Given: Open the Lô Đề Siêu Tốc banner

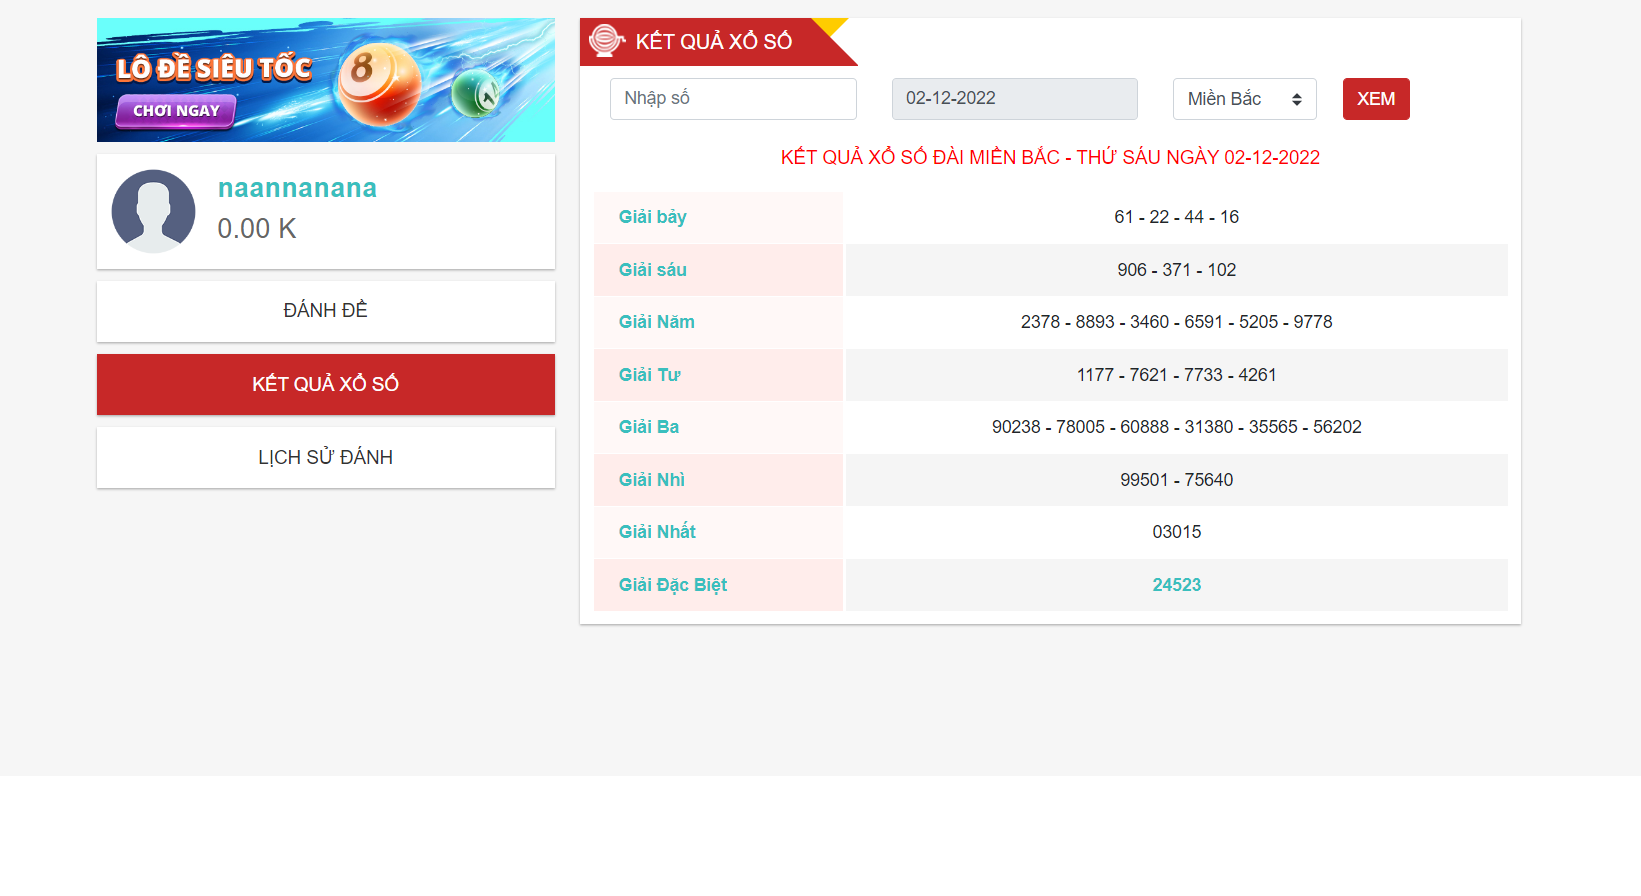Looking at the screenshot, I should (326, 80).
